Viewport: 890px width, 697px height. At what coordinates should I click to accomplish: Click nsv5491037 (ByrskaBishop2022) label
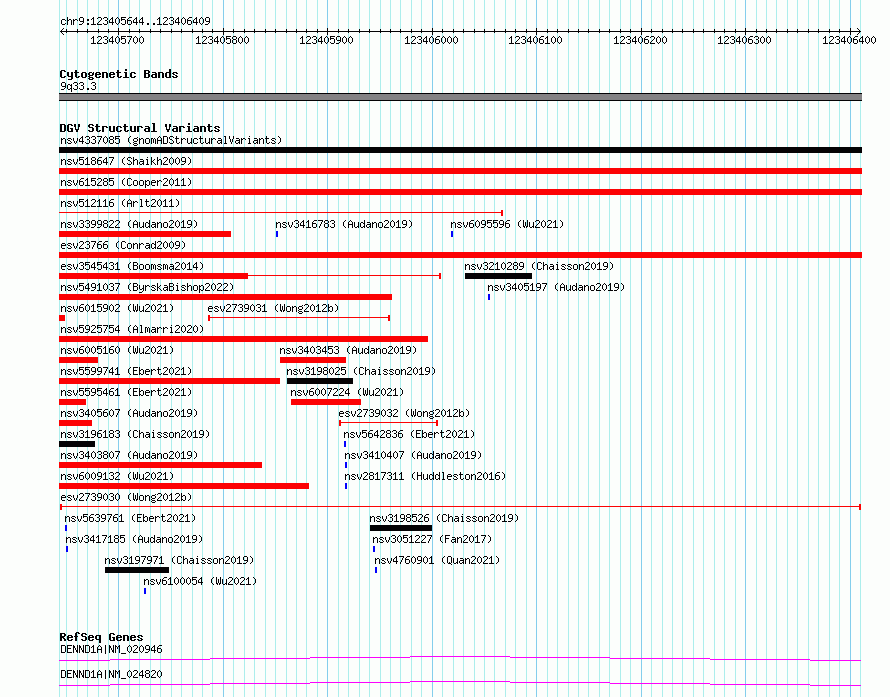point(147,287)
